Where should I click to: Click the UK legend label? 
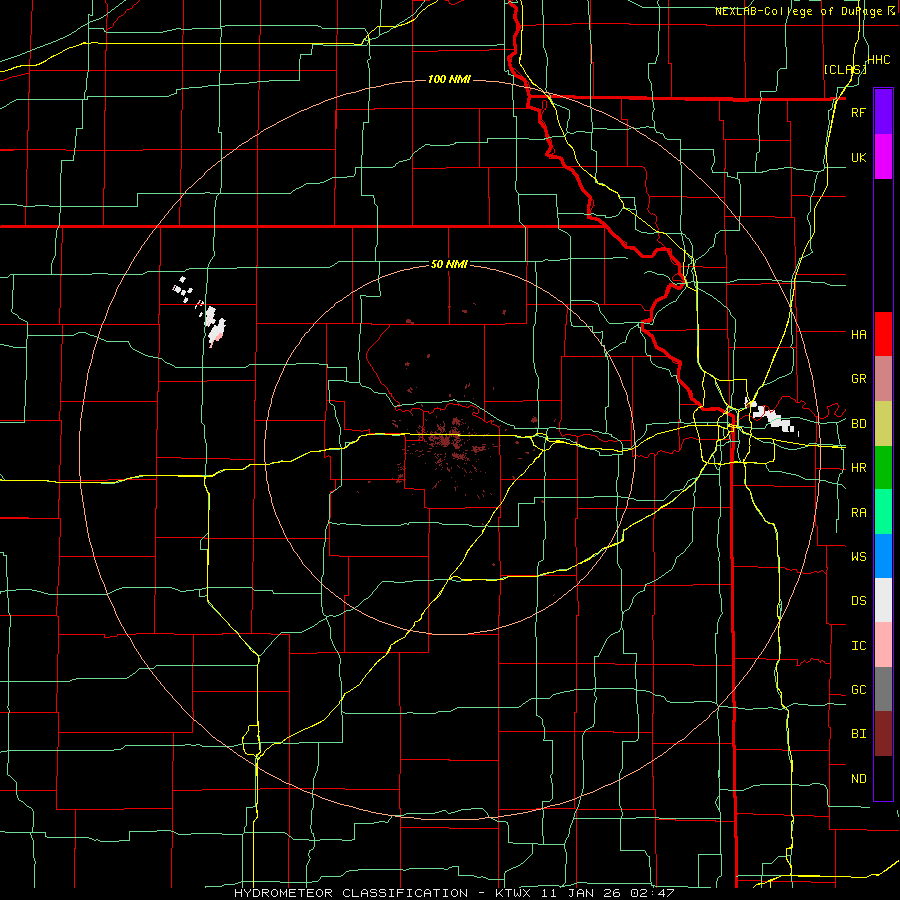(x=858, y=157)
